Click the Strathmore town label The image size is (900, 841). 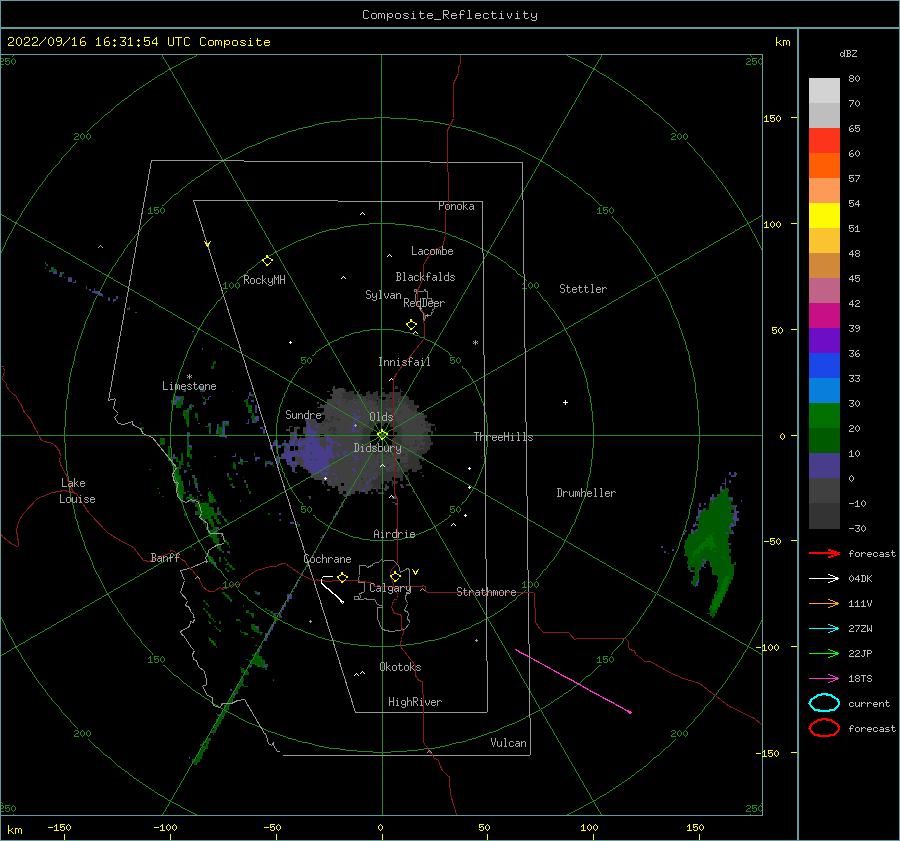coord(486,592)
